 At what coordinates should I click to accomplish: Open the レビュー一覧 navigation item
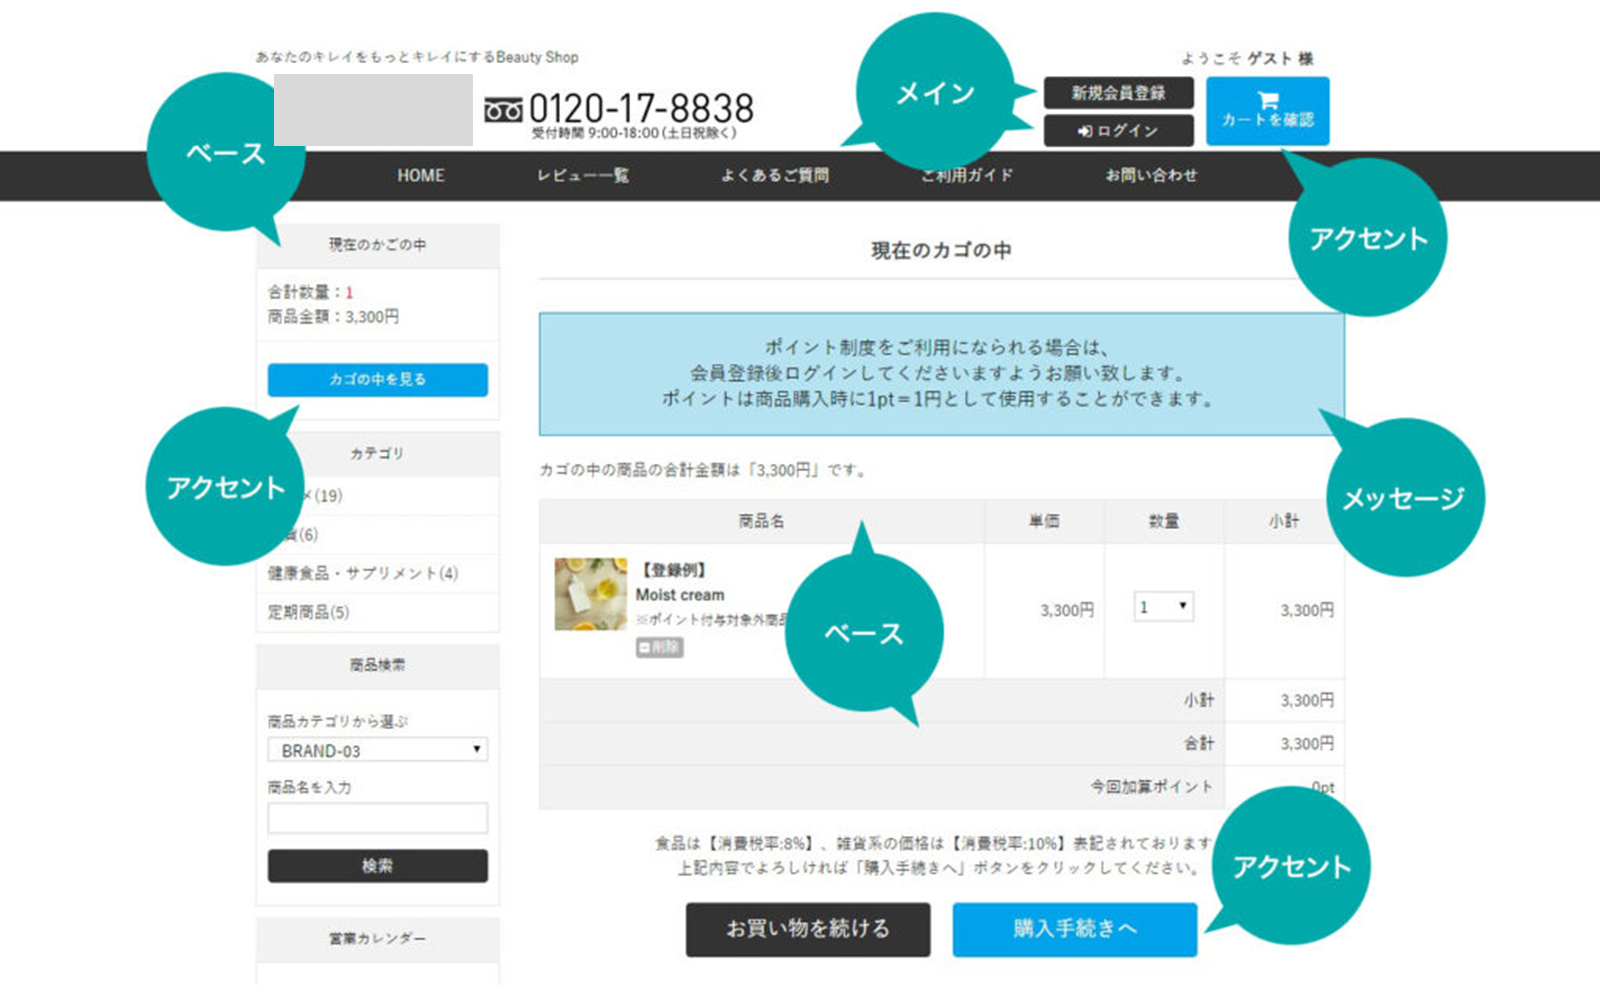(x=582, y=176)
